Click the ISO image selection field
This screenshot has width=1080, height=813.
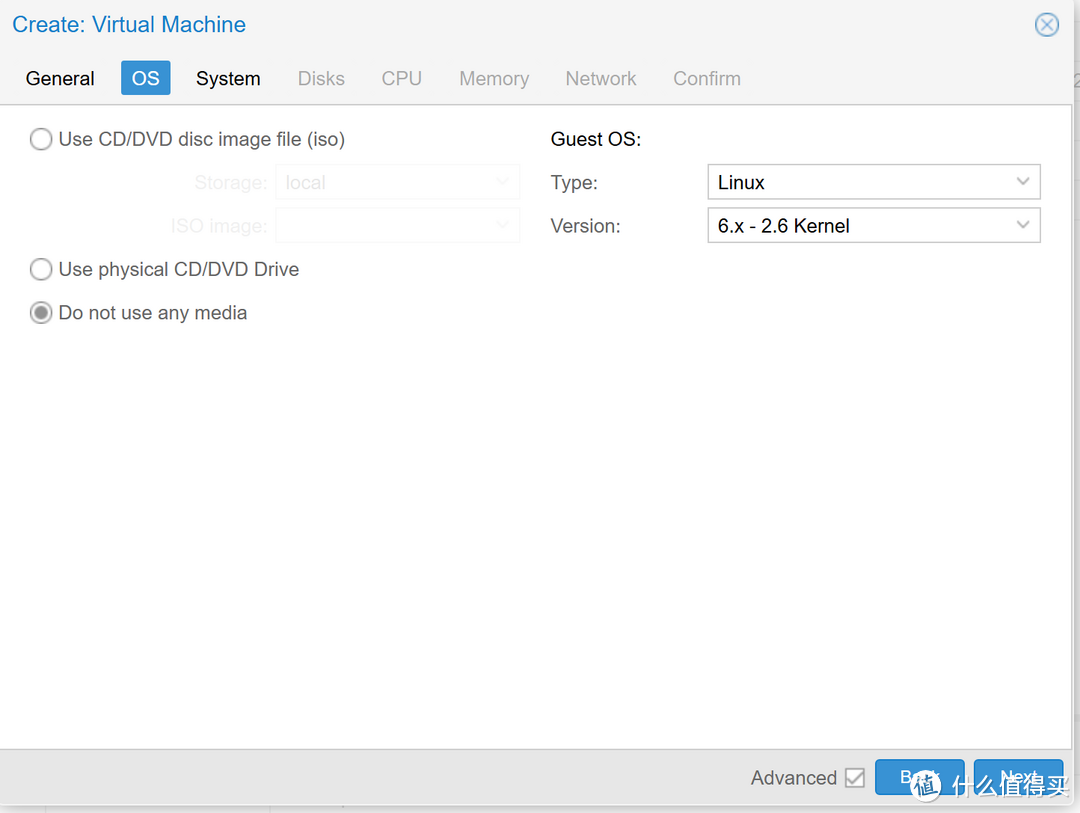coord(397,226)
